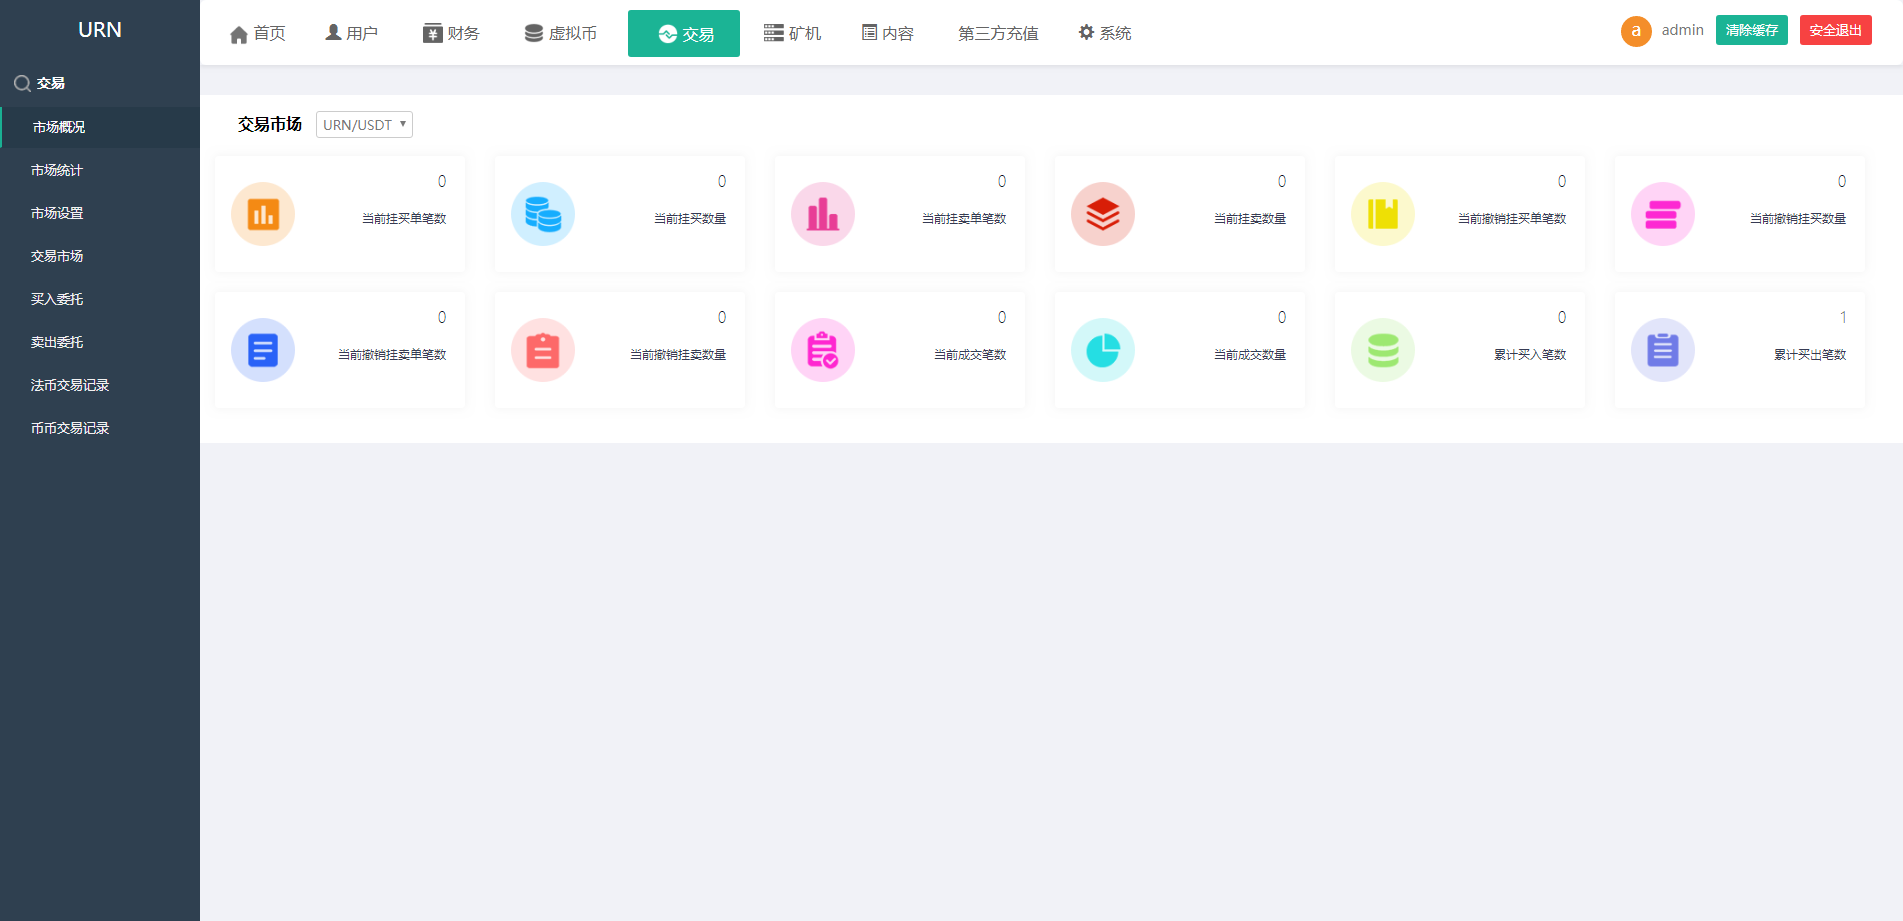Click the orange bar chart icon for 当前挂买单笔数
Screen dimensions: 1903x921
(x=263, y=214)
